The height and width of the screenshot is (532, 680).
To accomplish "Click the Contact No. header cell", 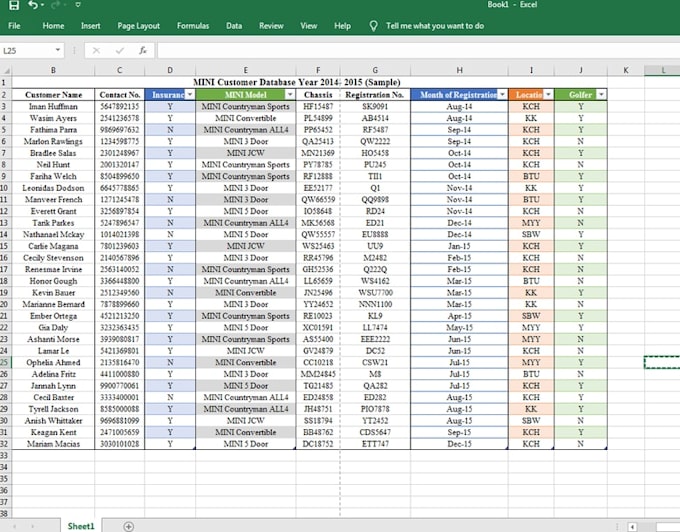I will click(x=120, y=95).
